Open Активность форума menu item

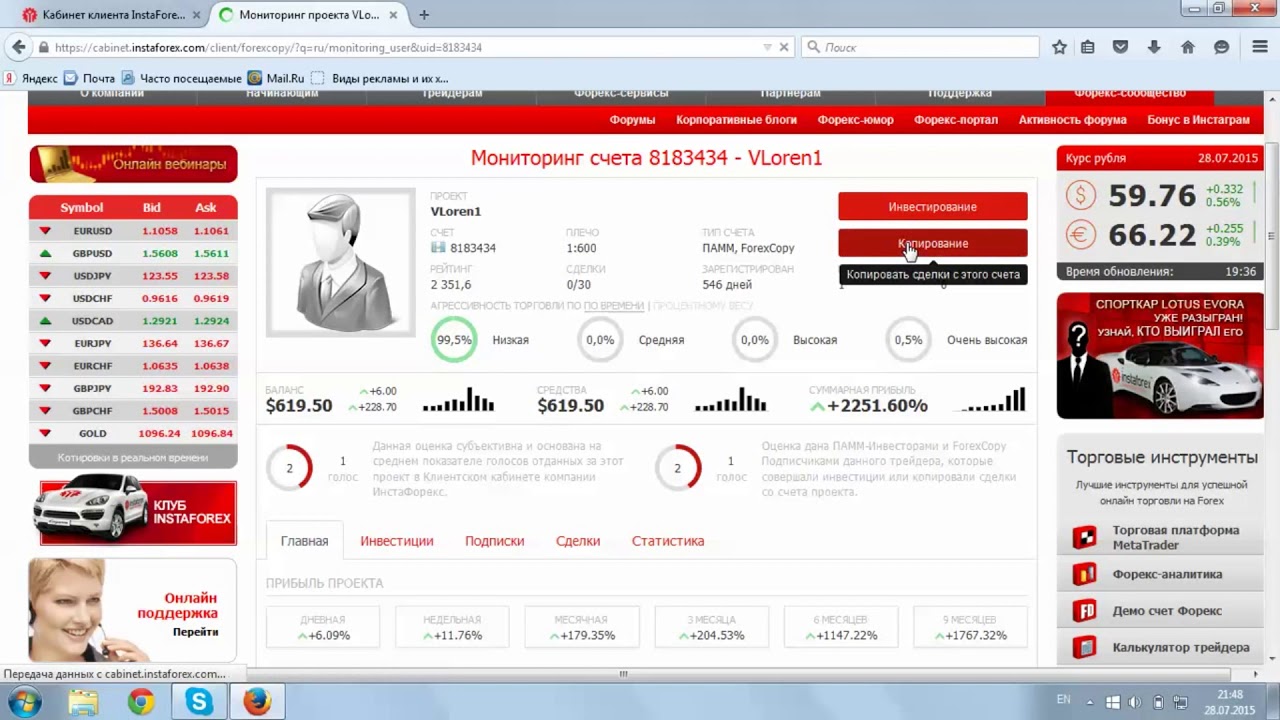(1072, 120)
